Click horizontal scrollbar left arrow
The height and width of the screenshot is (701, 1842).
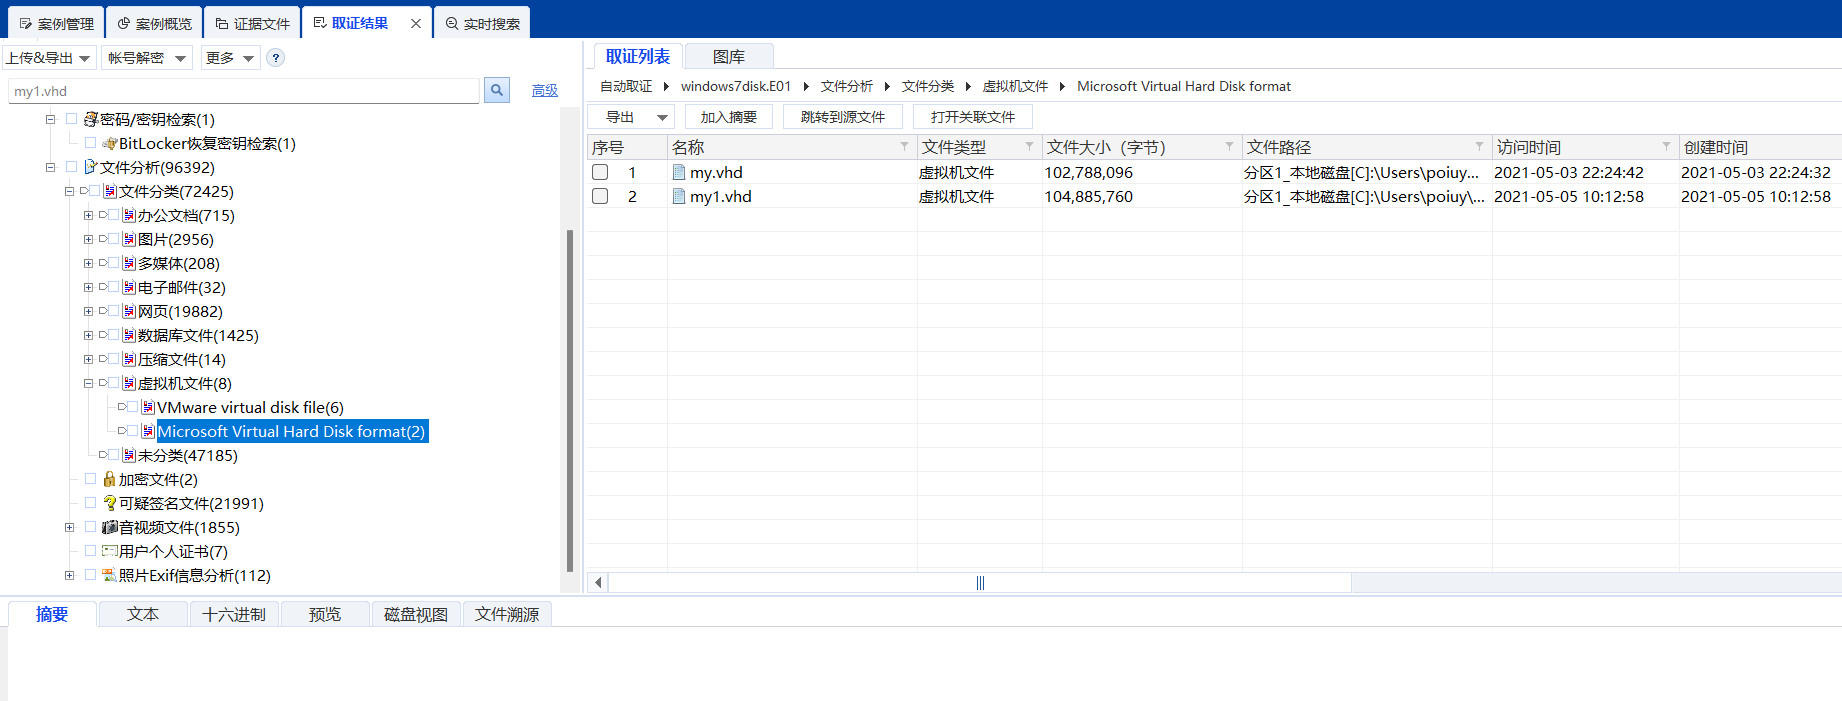(598, 582)
